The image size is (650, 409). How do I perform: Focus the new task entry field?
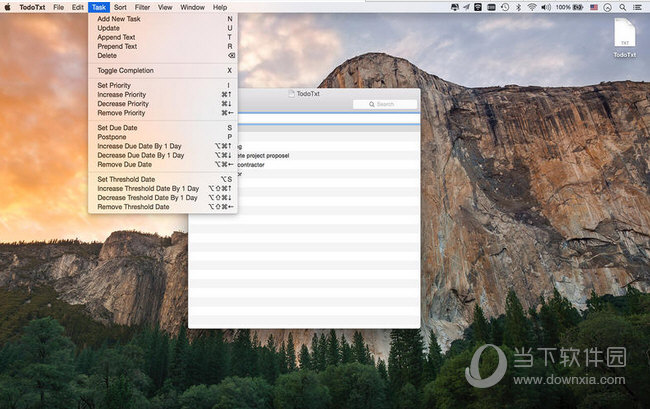[x=329, y=119]
